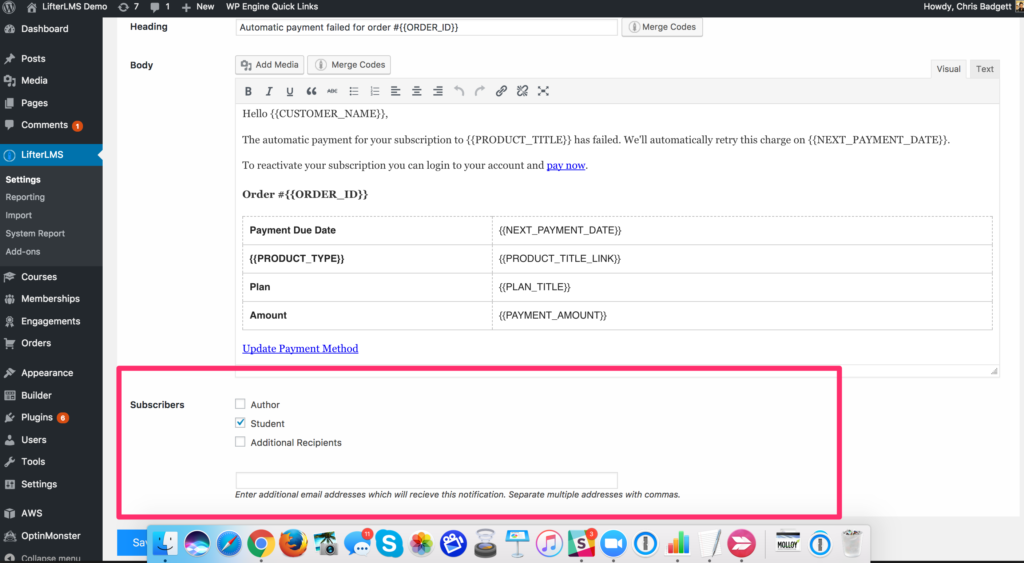This screenshot has width=1024, height=563.
Task: Uncheck the Student subscriber checkbox
Action: pos(240,423)
